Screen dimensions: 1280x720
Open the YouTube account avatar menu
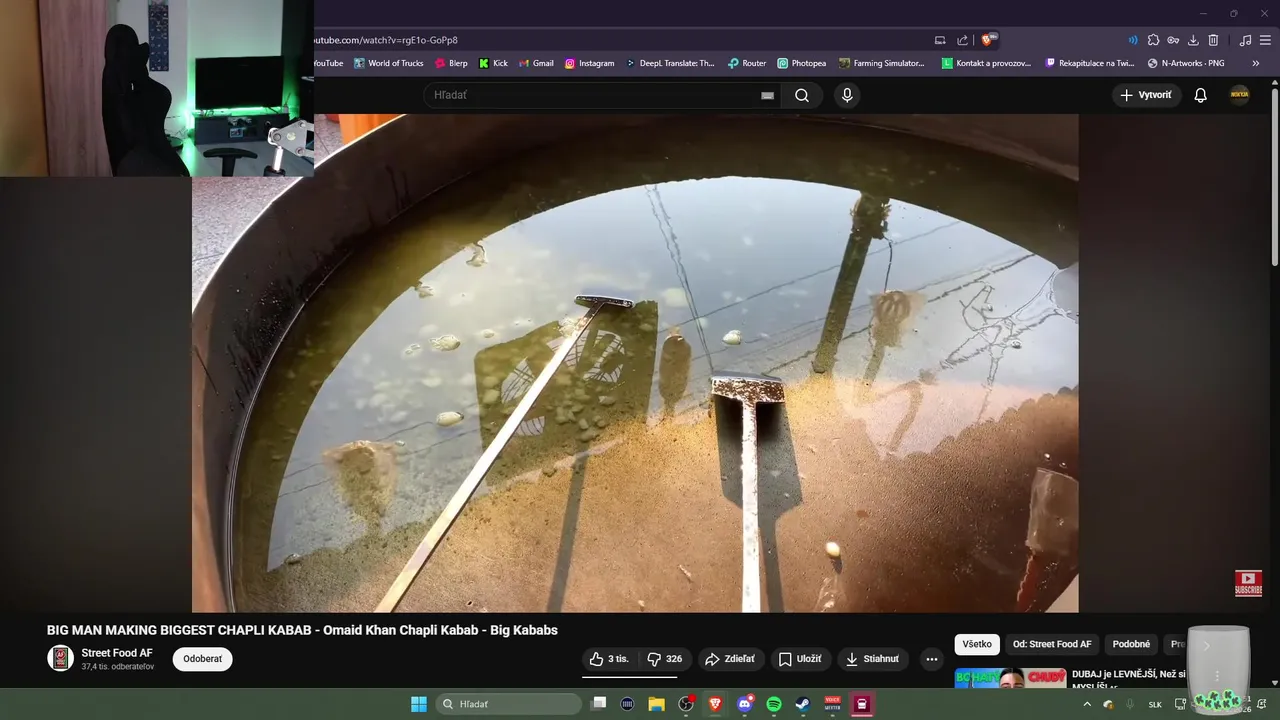tap(1239, 95)
